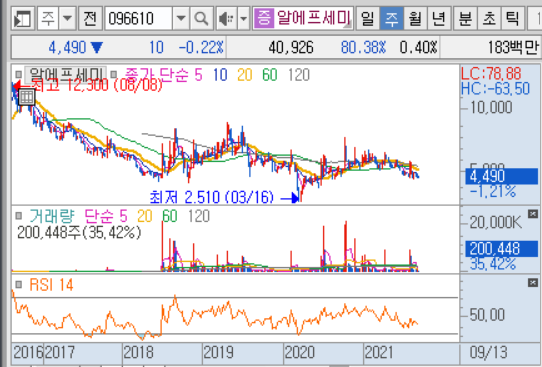
Task: Click the data grid table icon on chart
Action: click(x=26, y=97)
